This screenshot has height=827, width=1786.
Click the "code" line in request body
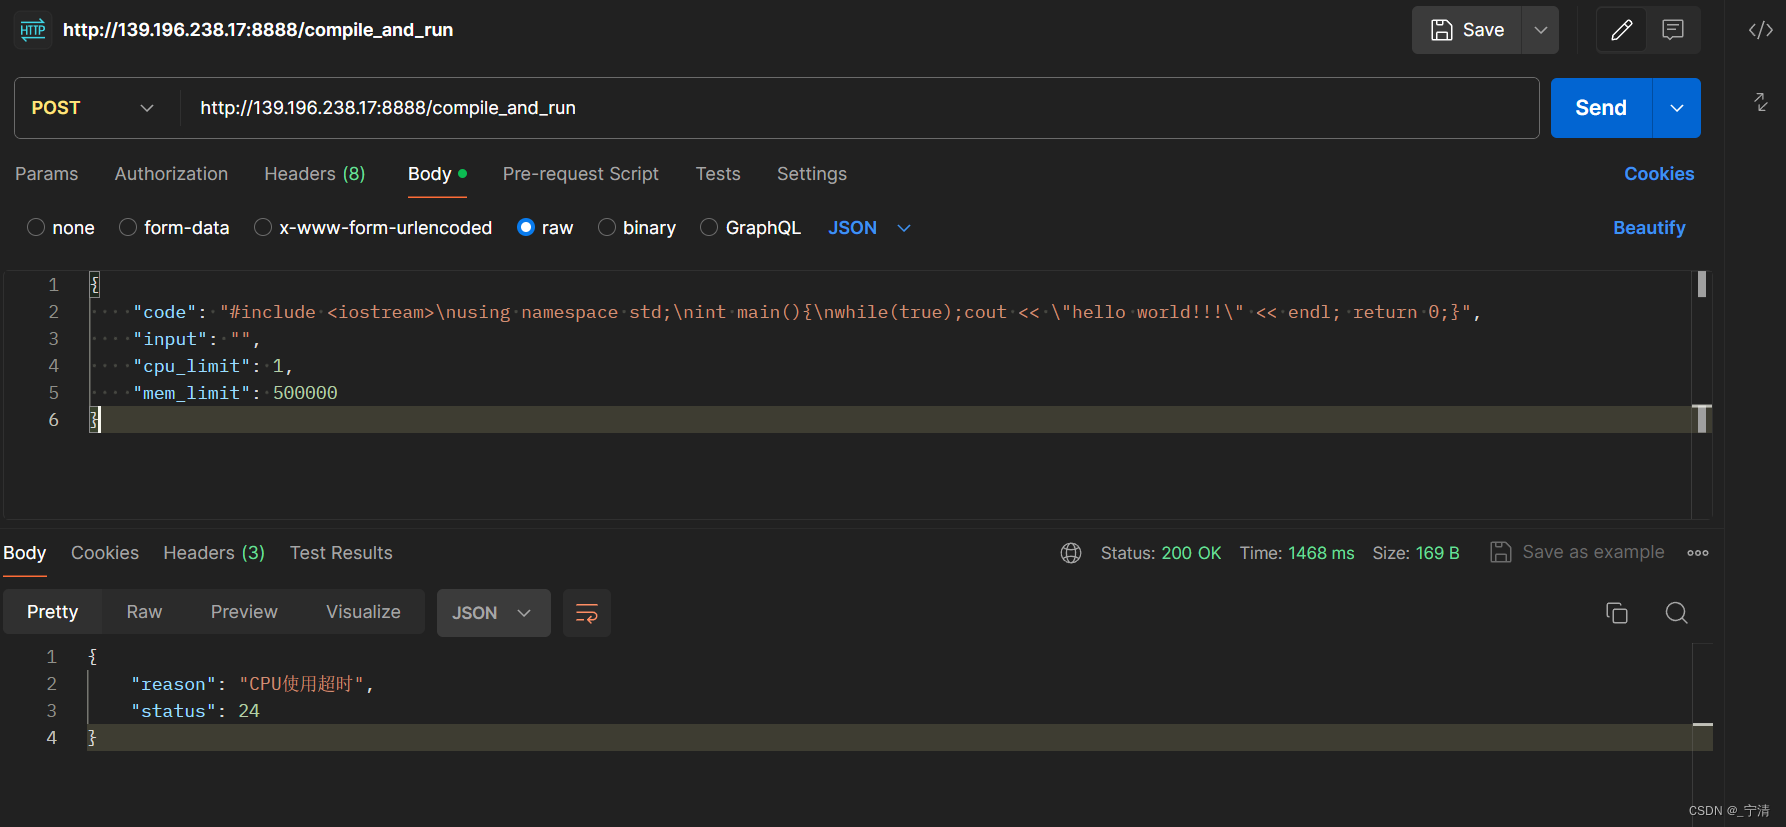pos(806,312)
